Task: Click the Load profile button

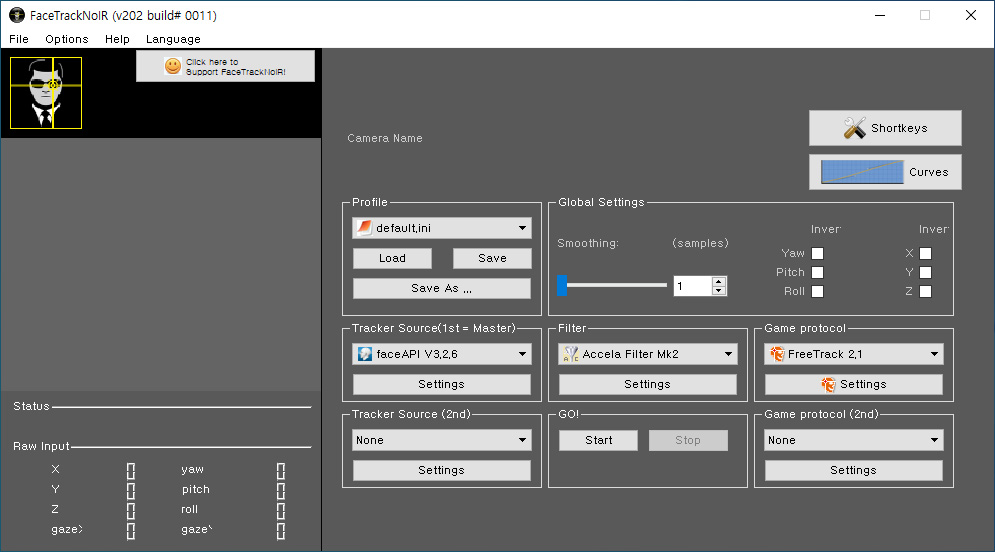Action: [392, 258]
